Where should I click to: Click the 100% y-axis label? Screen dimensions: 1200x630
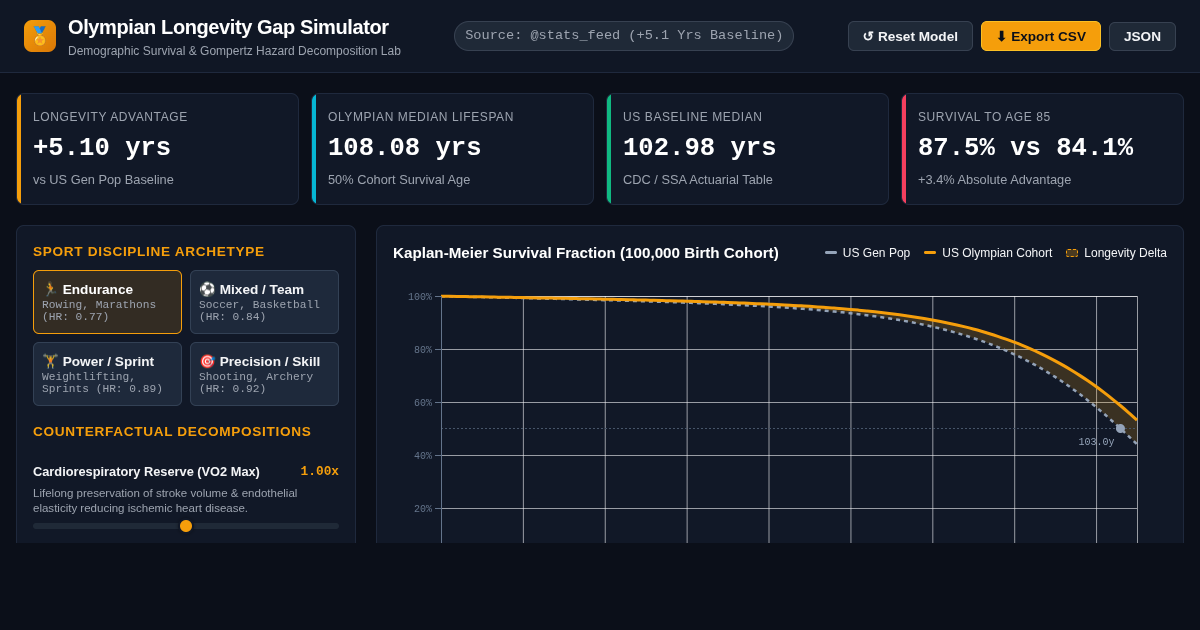point(420,297)
